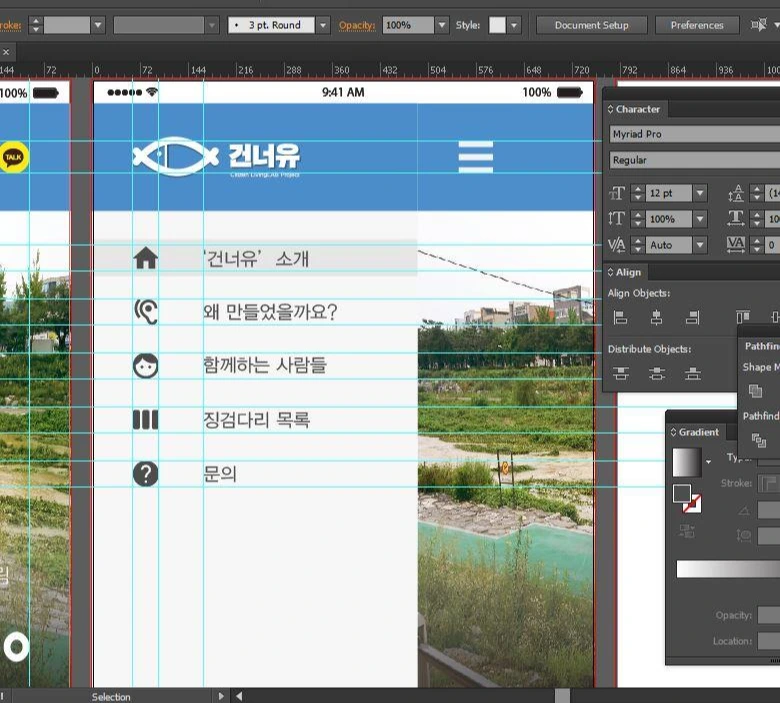This screenshot has height=703, width=780.
Task: Click the Preferences button
Action: (x=696, y=25)
